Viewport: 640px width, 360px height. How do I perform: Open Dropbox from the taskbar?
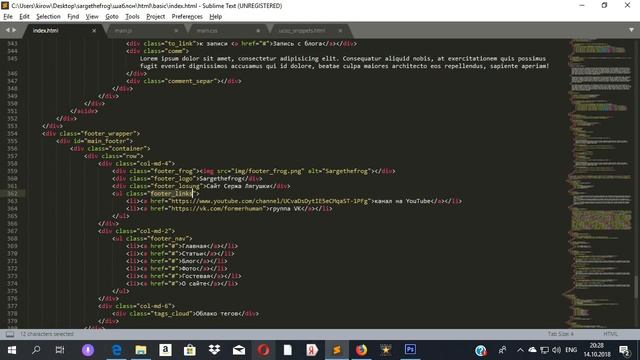214,350
